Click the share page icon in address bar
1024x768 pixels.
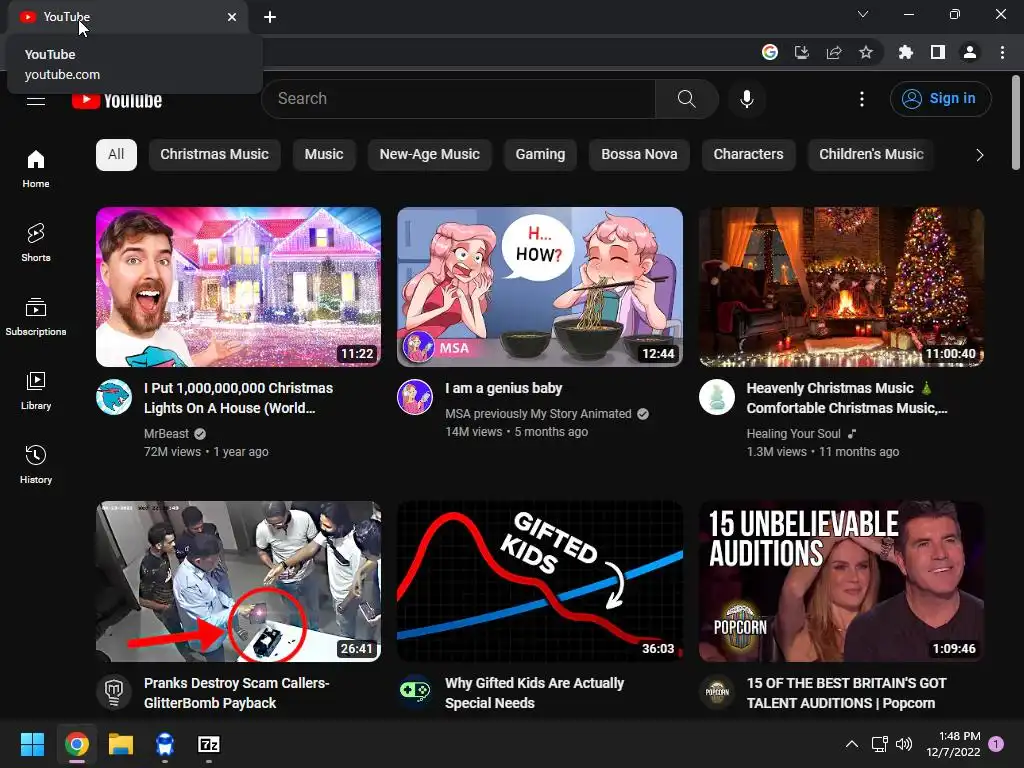834,52
